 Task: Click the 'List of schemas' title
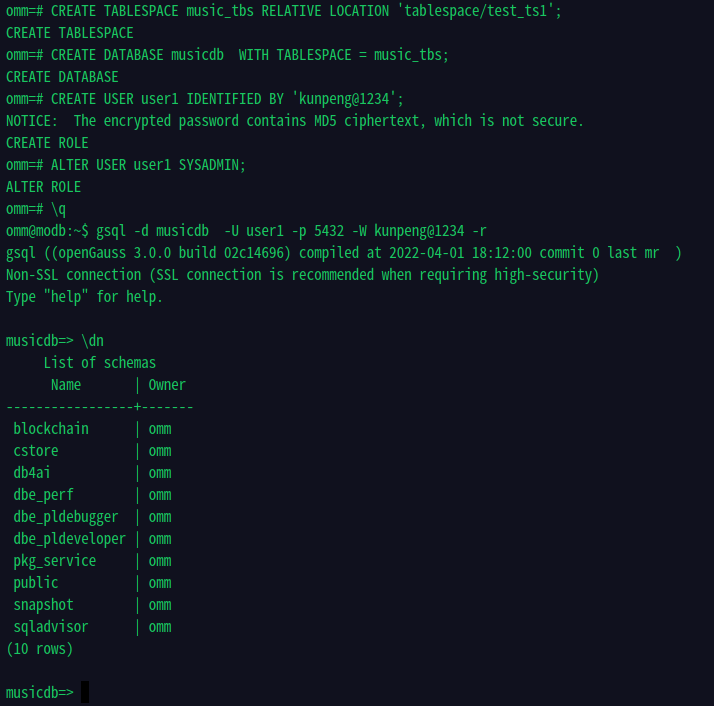click(100, 363)
